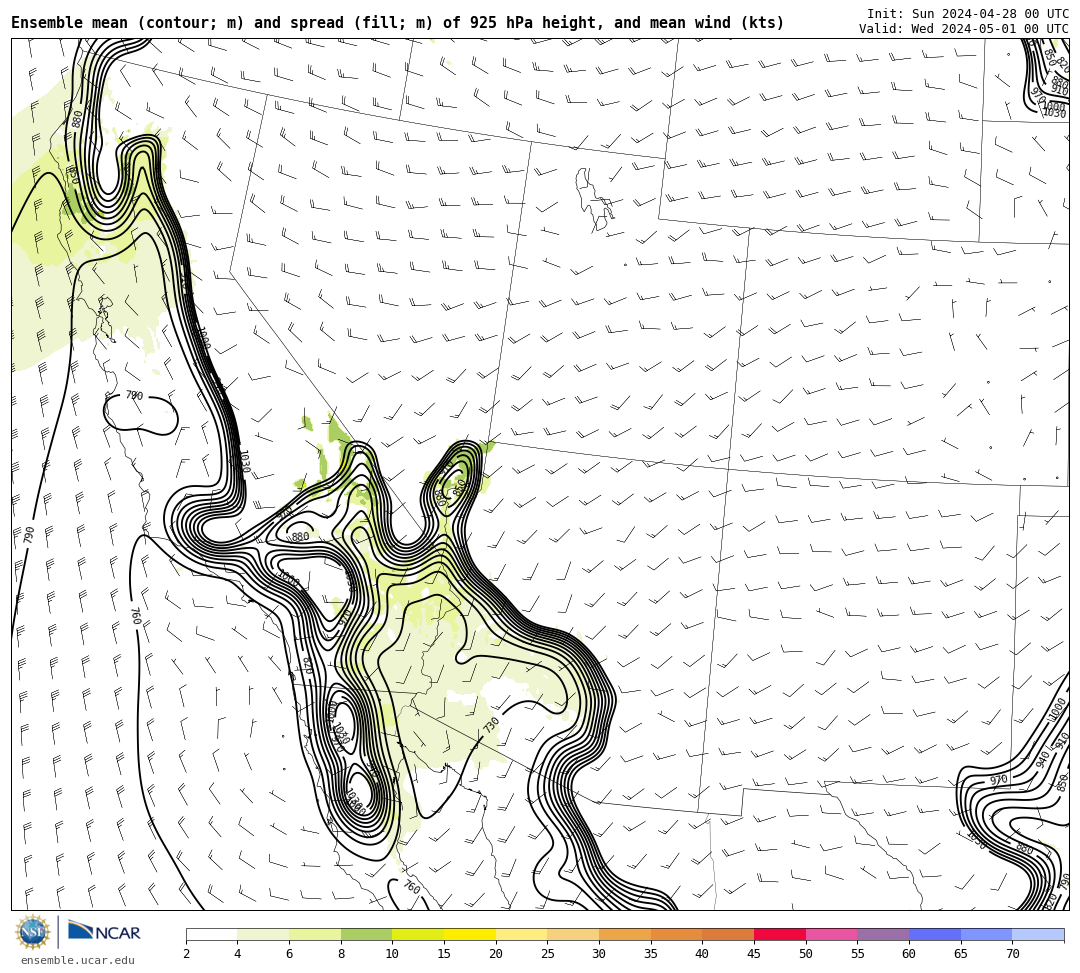
Task: Click the NSF logo
Action: pyautogui.click(x=32, y=932)
